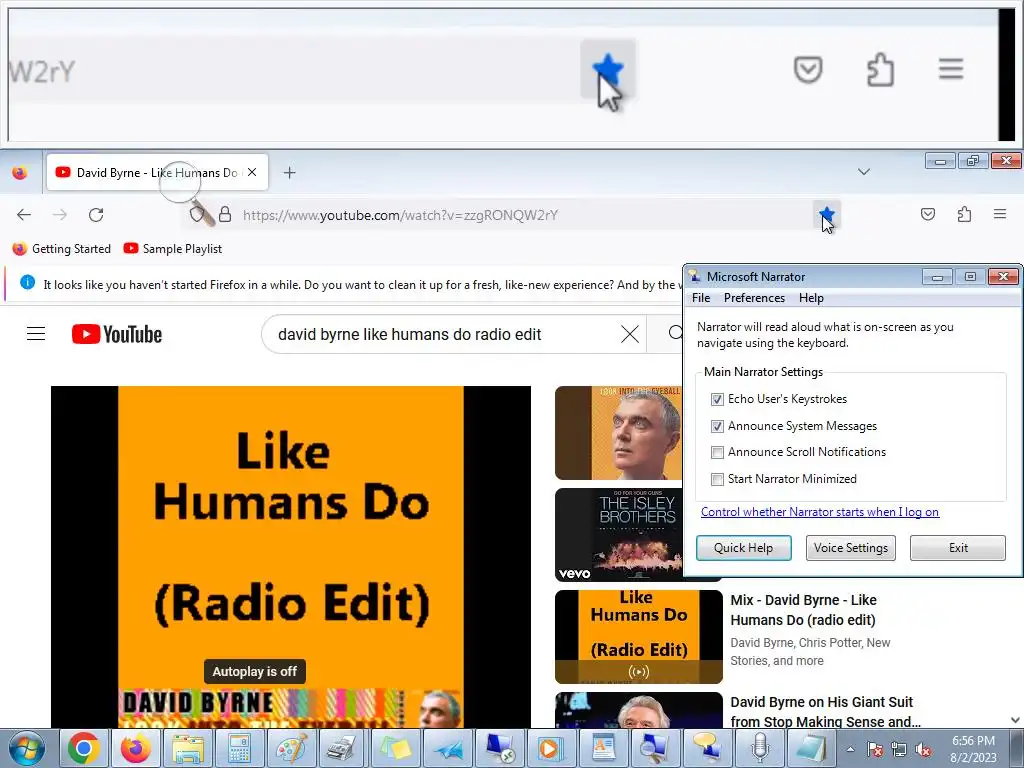Screen dimensions: 1024x768
Task: Click the Quick Help button
Action: coord(743,548)
